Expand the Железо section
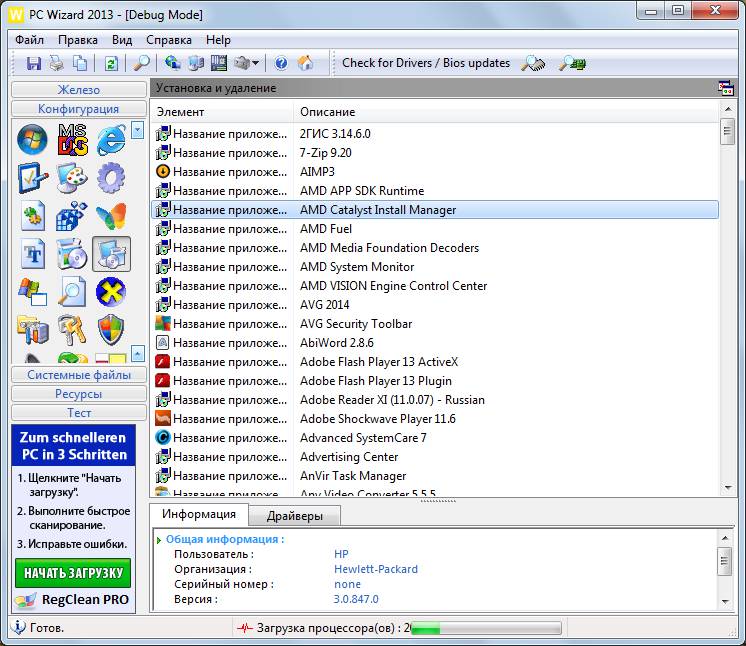Screen dimensions: 746x646 click(x=79, y=89)
